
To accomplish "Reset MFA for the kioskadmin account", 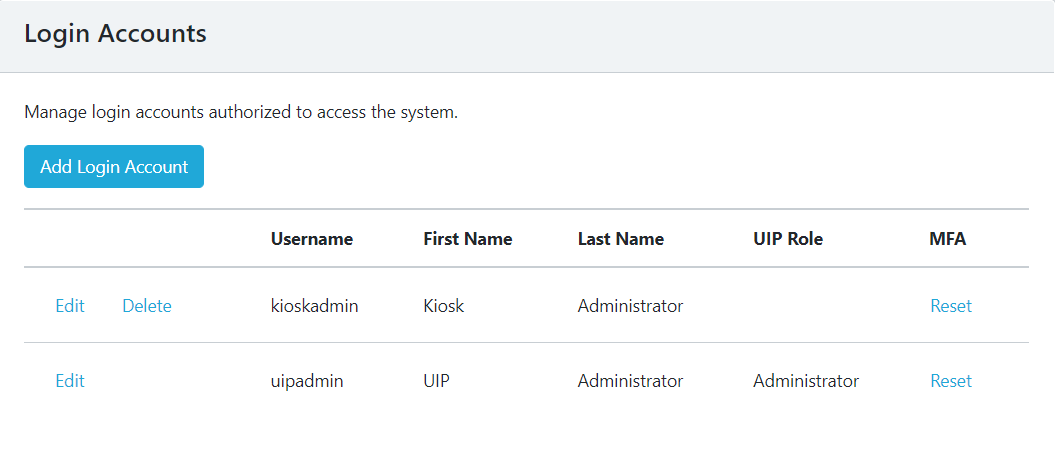I will tap(950, 306).
